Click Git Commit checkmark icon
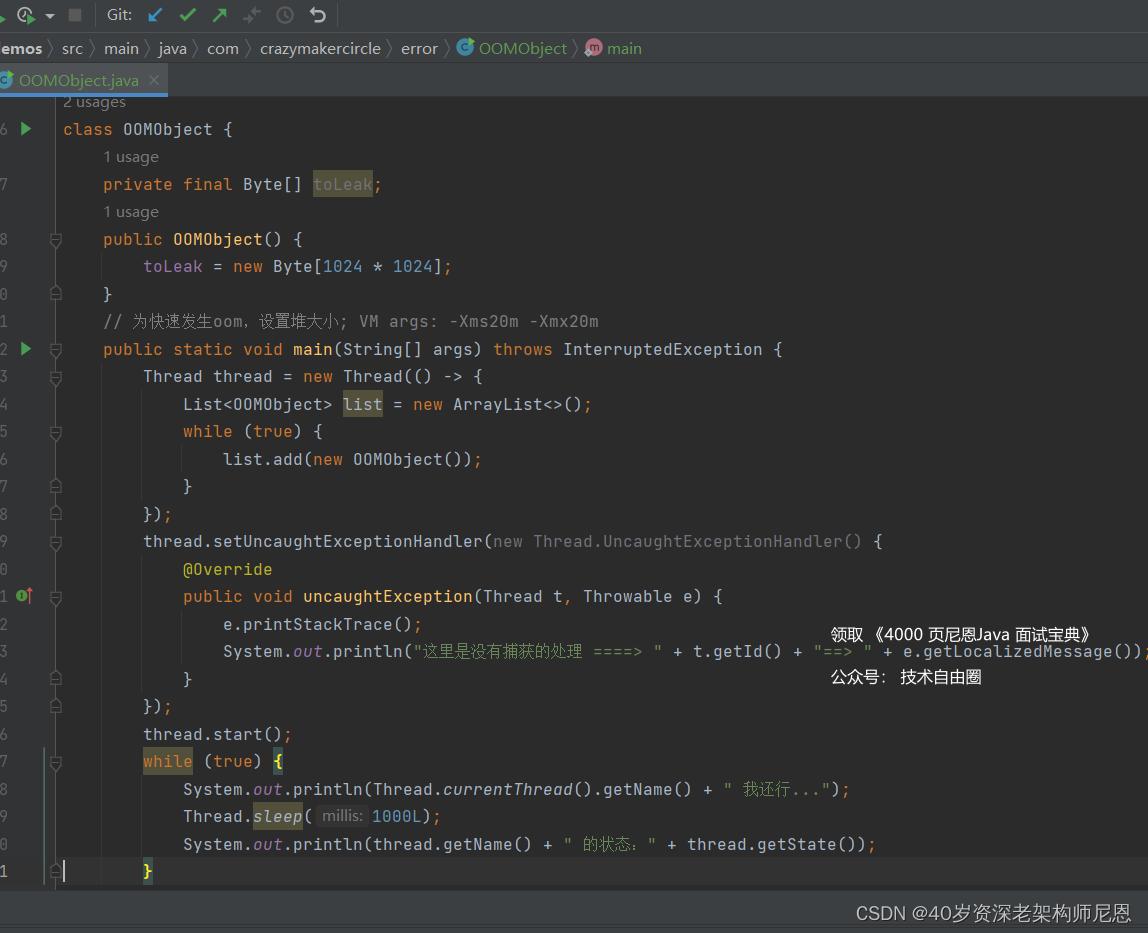The height and width of the screenshot is (933, 1148). (x=187, y=15)
